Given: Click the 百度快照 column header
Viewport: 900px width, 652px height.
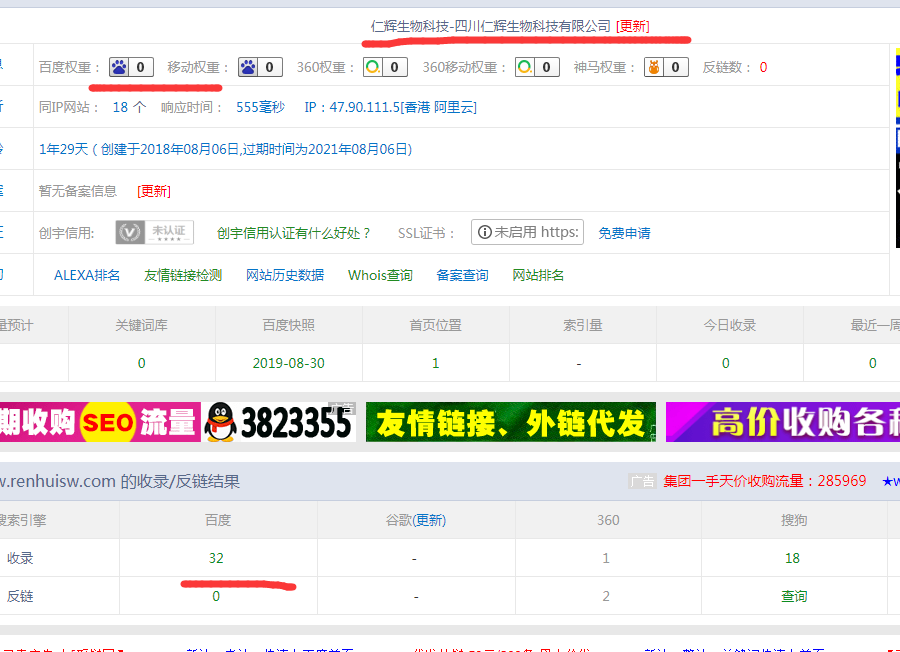Looking at the screenshot, I should click(289, 325).
